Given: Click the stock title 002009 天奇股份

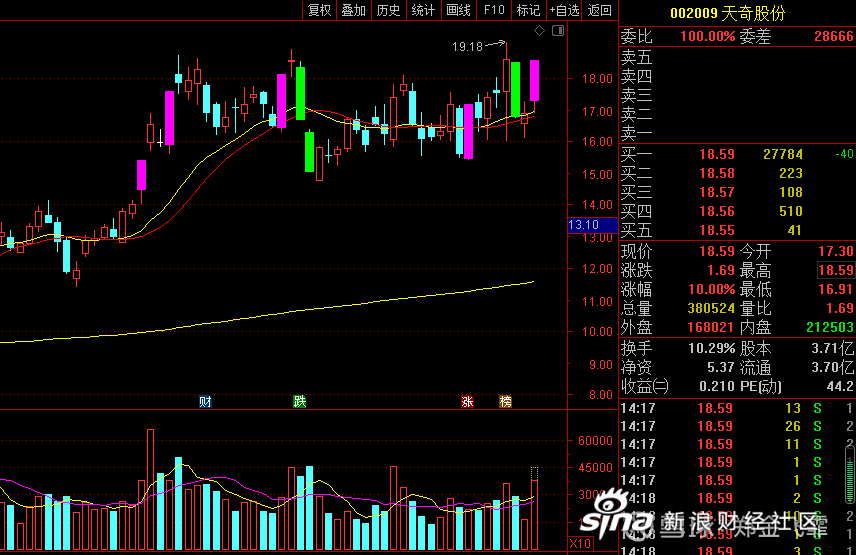Looking at the screenshot, I should (x=727, y=13).
